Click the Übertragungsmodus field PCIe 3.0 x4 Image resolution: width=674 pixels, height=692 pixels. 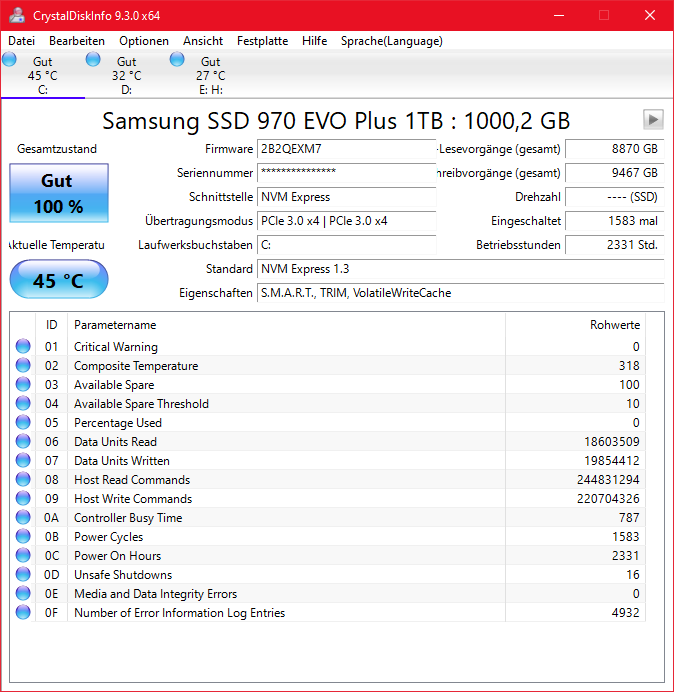(346, 221)
